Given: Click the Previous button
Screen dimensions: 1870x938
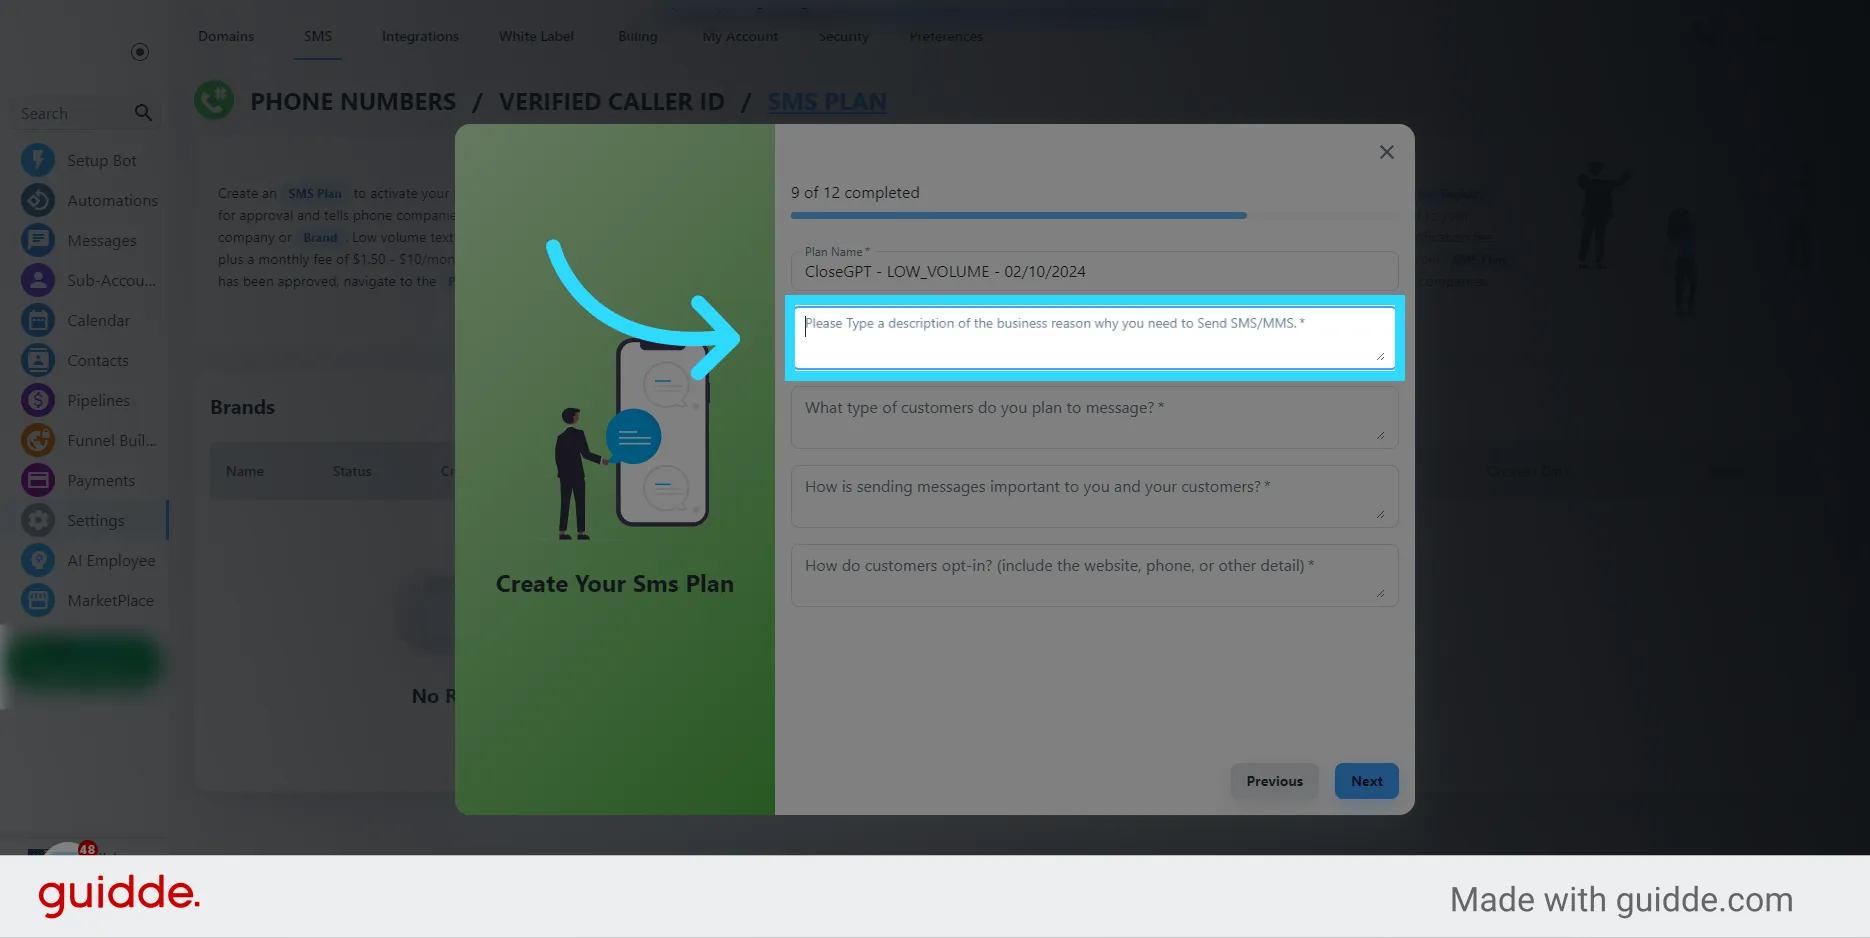Looking at the screenshot, I should click(1274, 781).
